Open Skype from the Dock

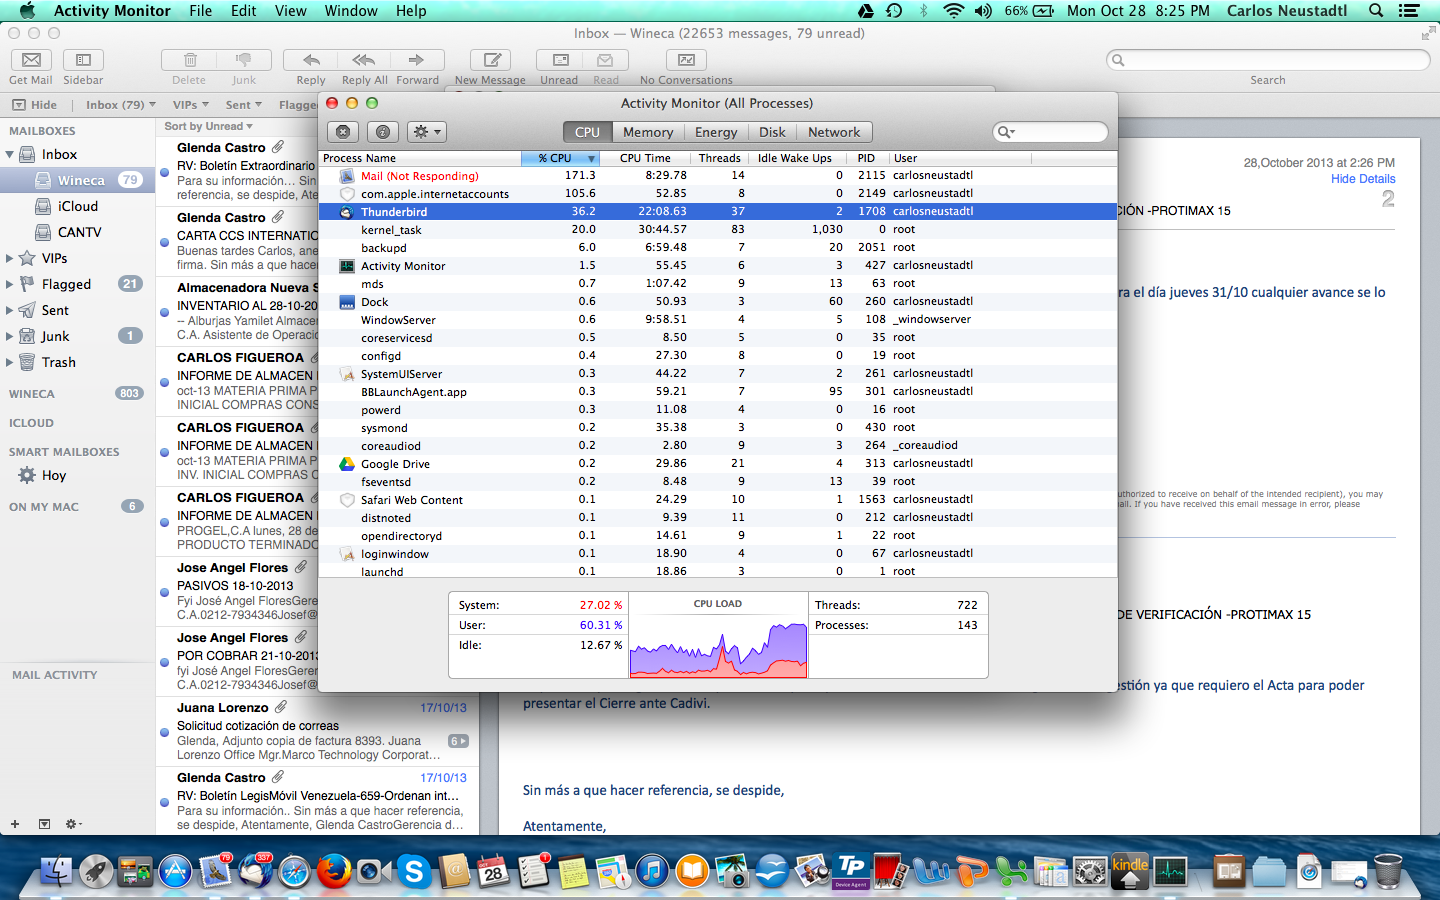click(x=413, y=871)
